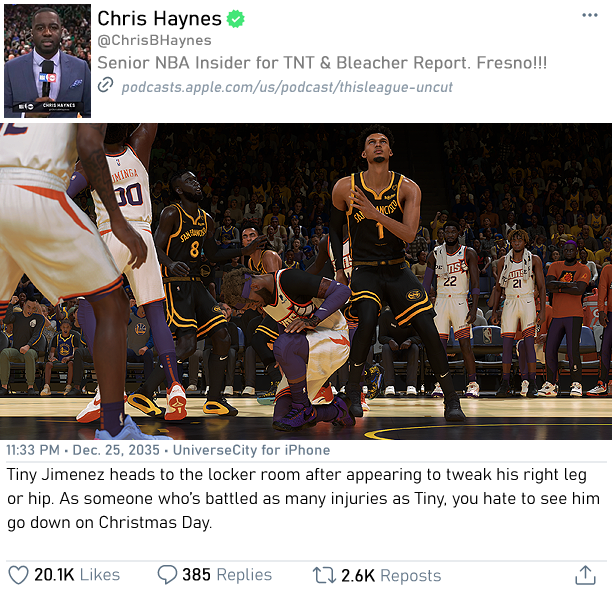Share the post via upload icon
612x590 pixels.
click(x=584, y=575)
